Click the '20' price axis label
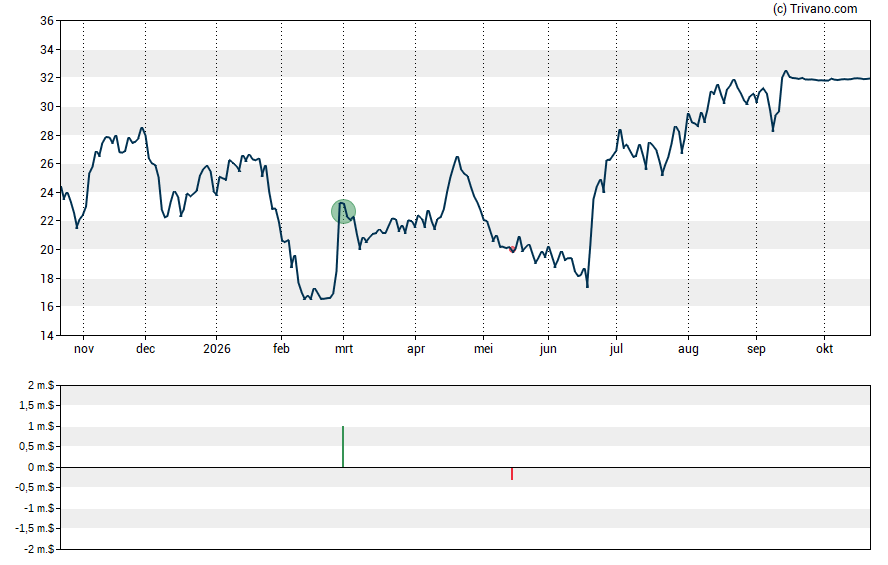Viewport: 888px width, 565px height. click(47, 250)
